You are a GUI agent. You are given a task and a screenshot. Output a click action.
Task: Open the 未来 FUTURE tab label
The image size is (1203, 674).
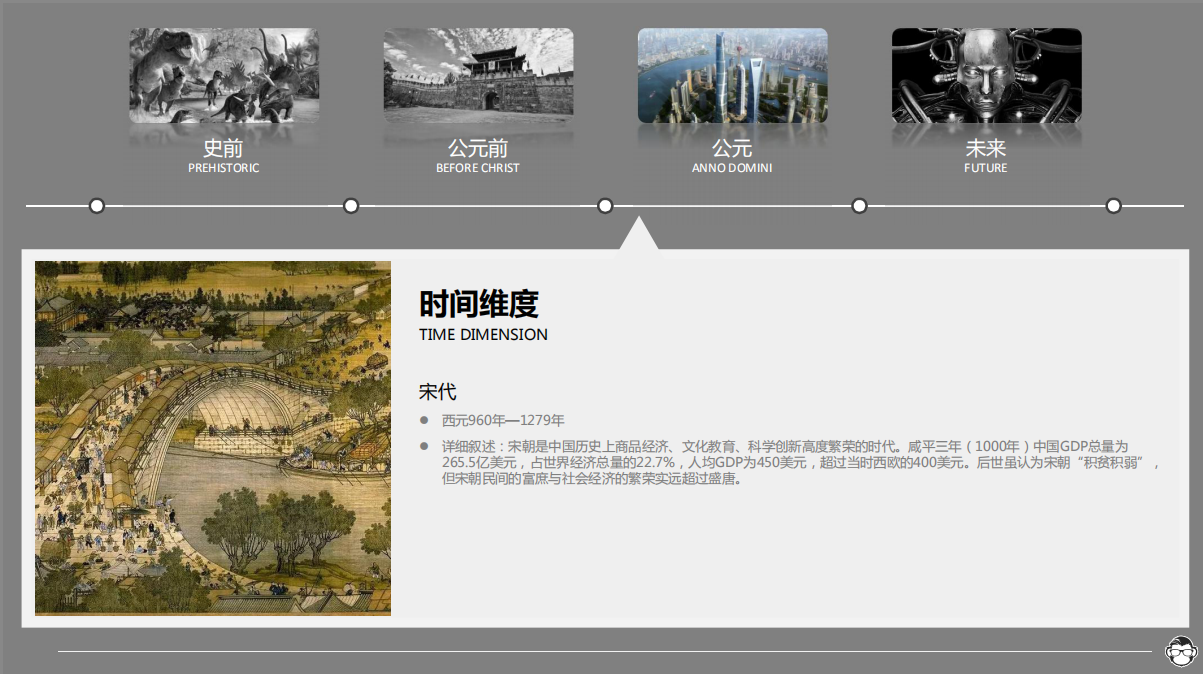(x=986, y=156)
